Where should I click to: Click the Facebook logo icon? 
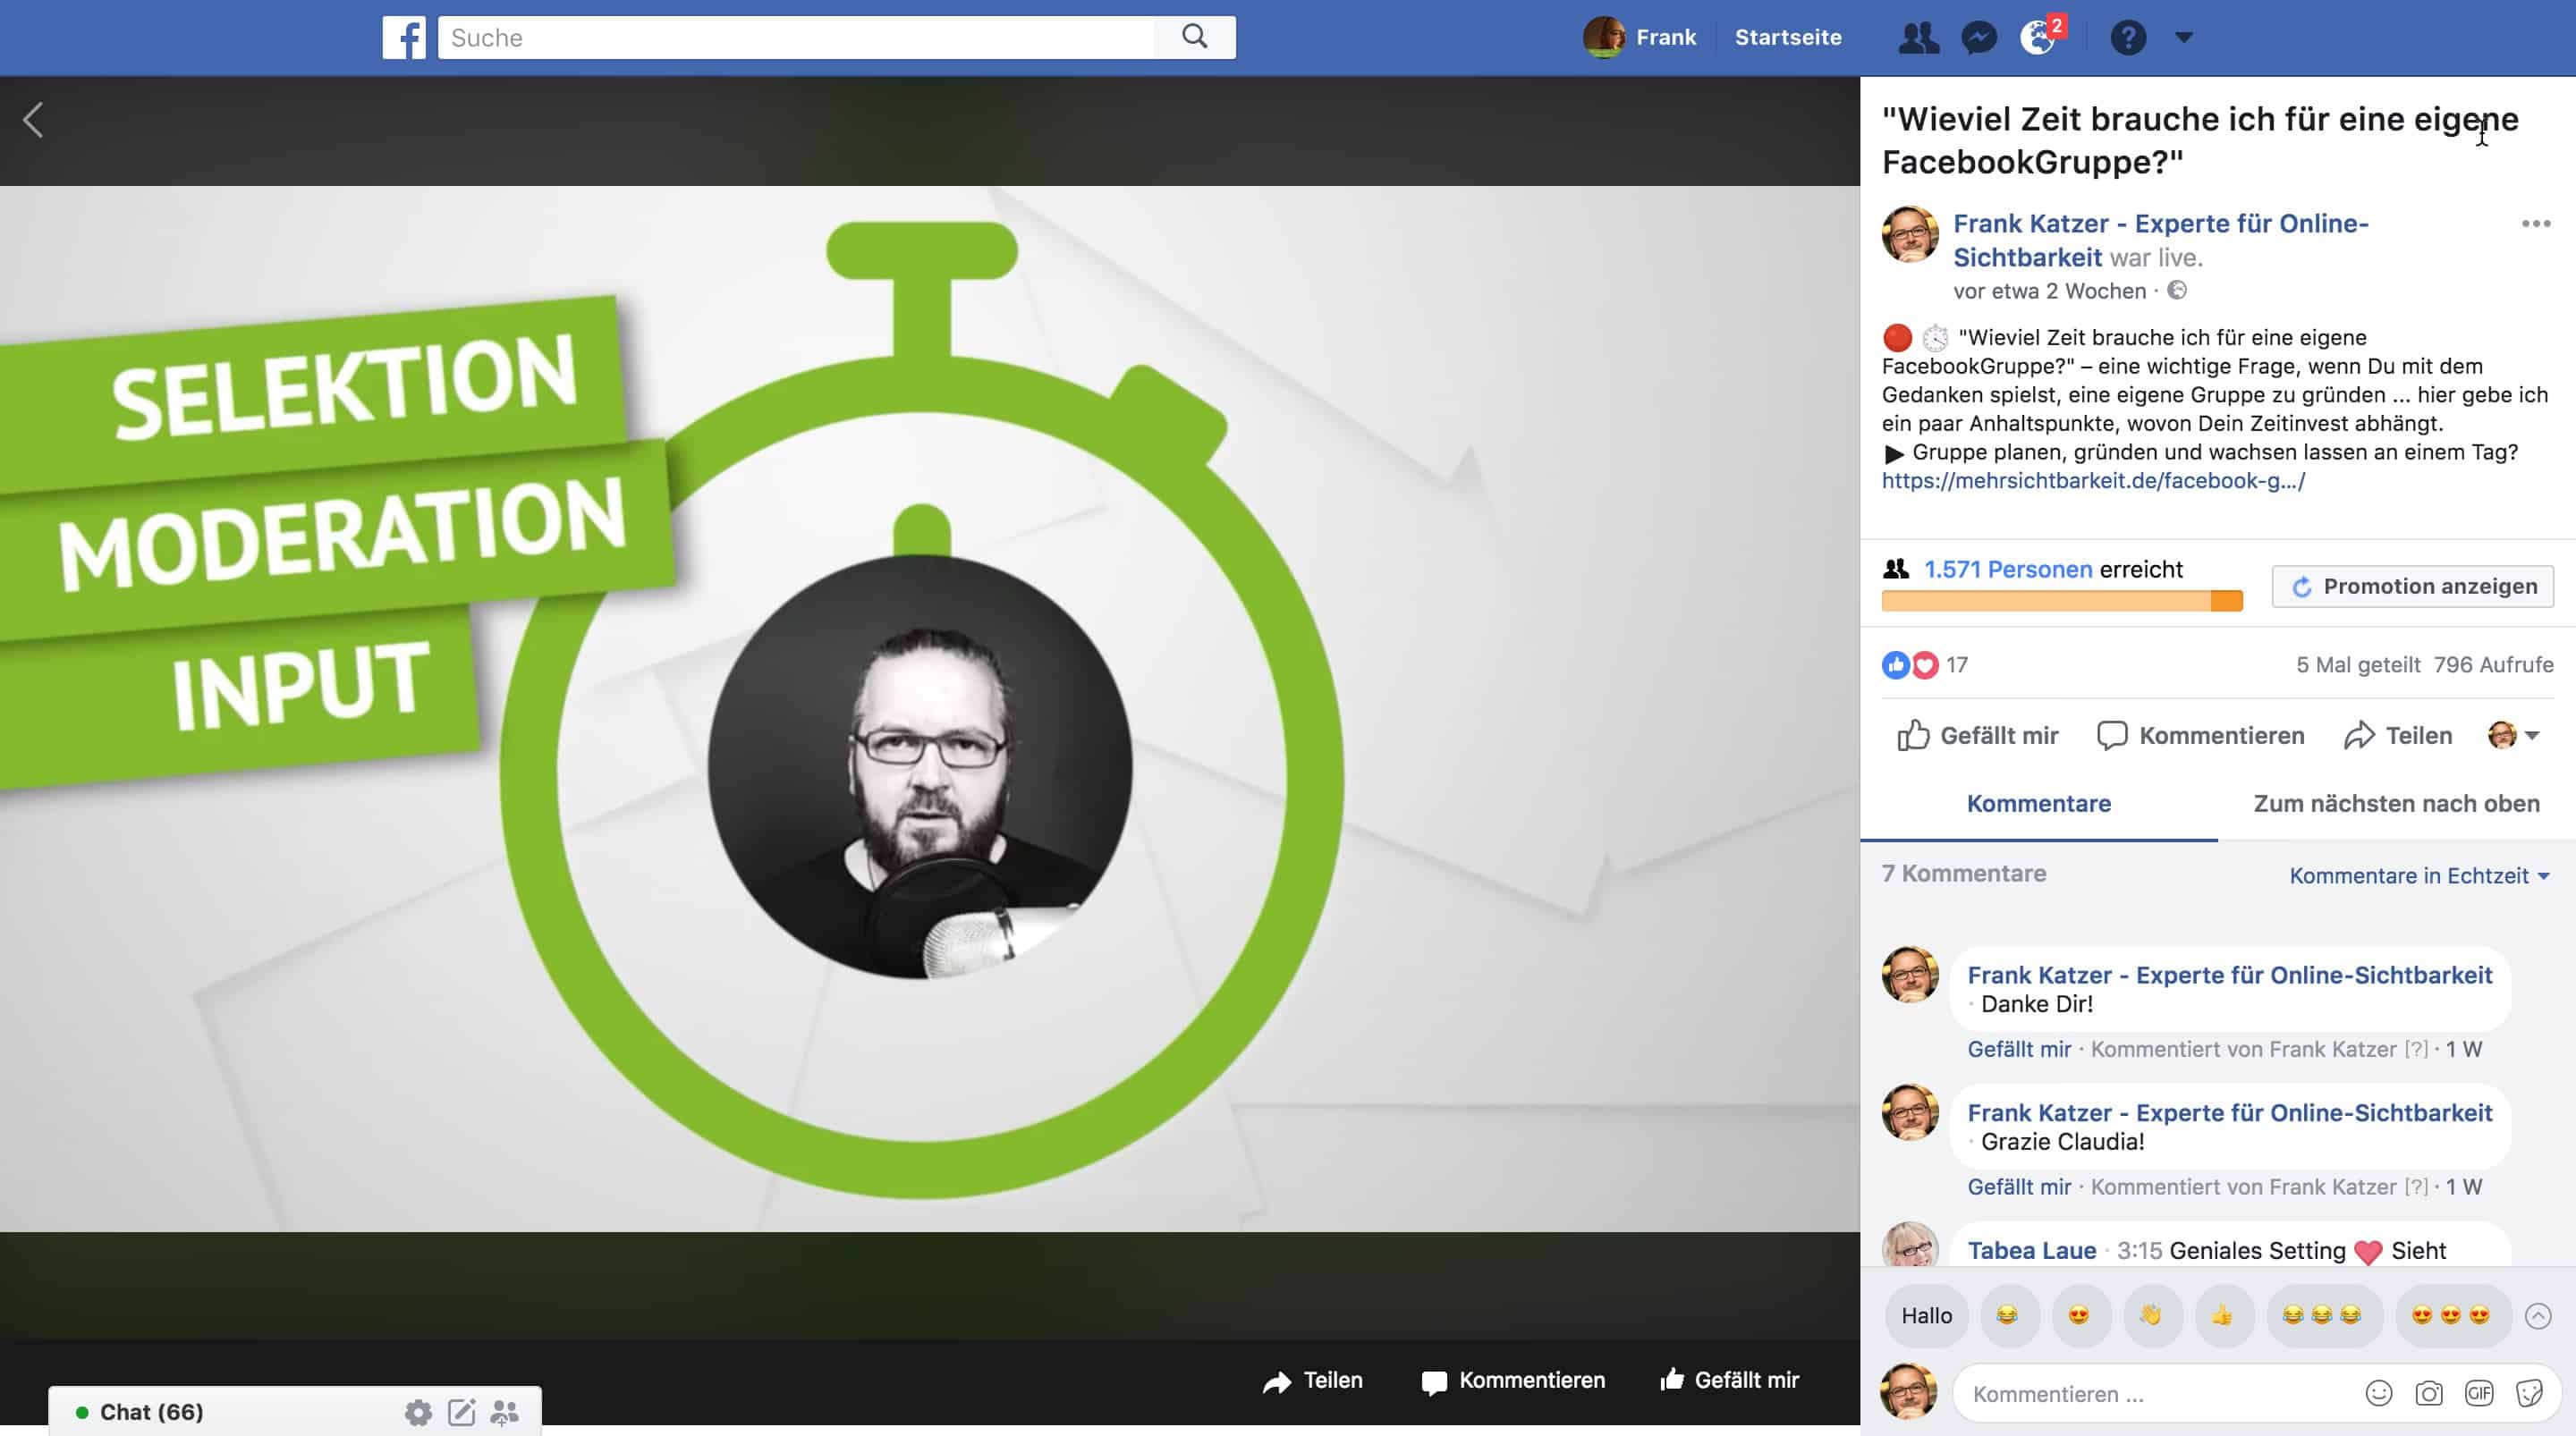point(404,38)
